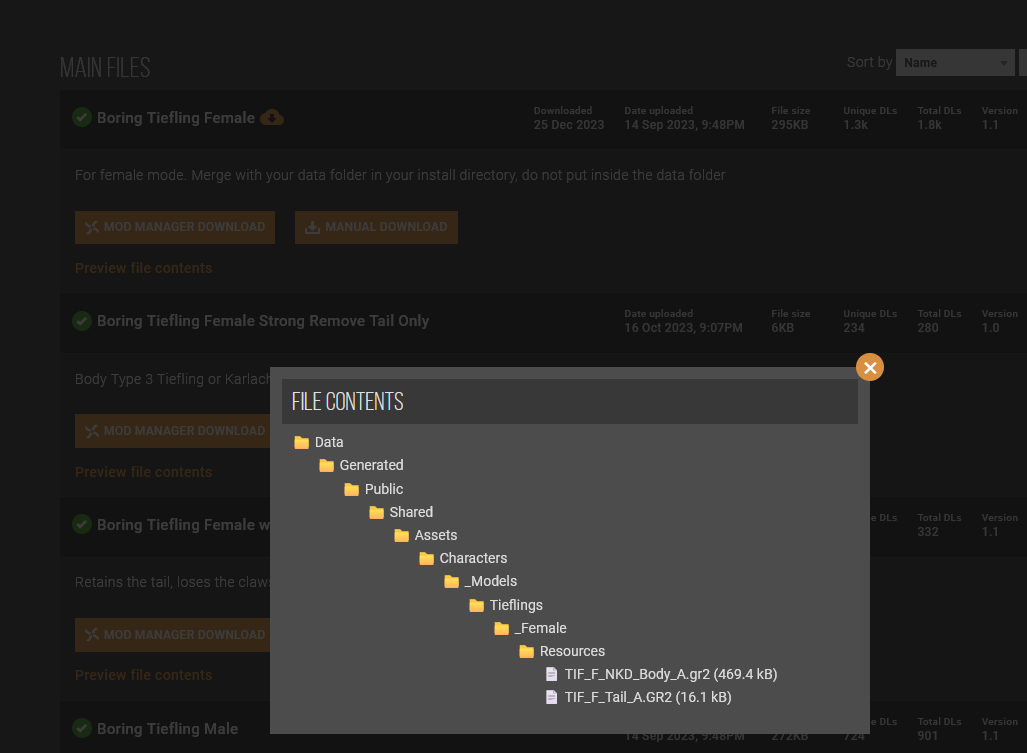The width and height of the screenshot is (1027, 753).
Task: Select the Assets folder in tree
Action: click(435, 535)
